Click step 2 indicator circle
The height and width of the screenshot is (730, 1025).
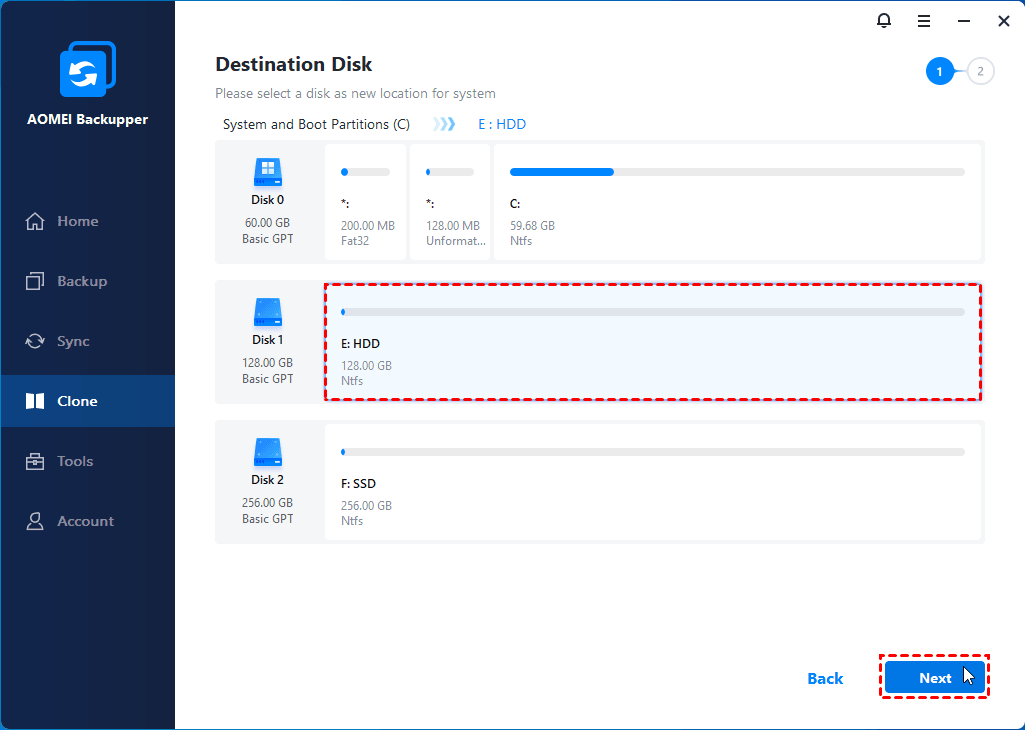(x=981, y=71)
